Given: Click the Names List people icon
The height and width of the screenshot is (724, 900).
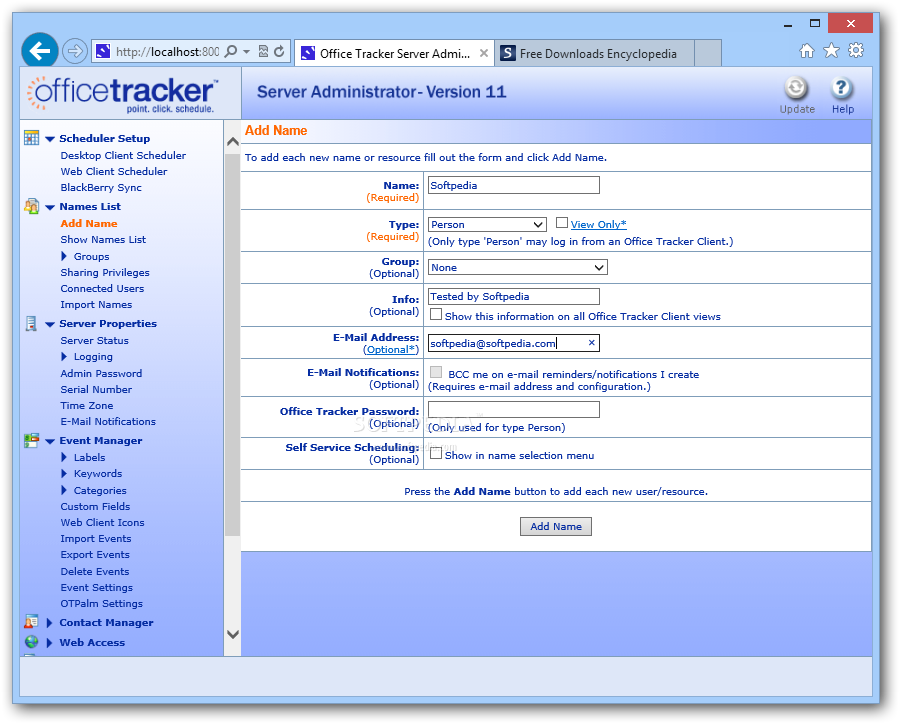Looking at the screenshot, I should [x=32, y=206].
